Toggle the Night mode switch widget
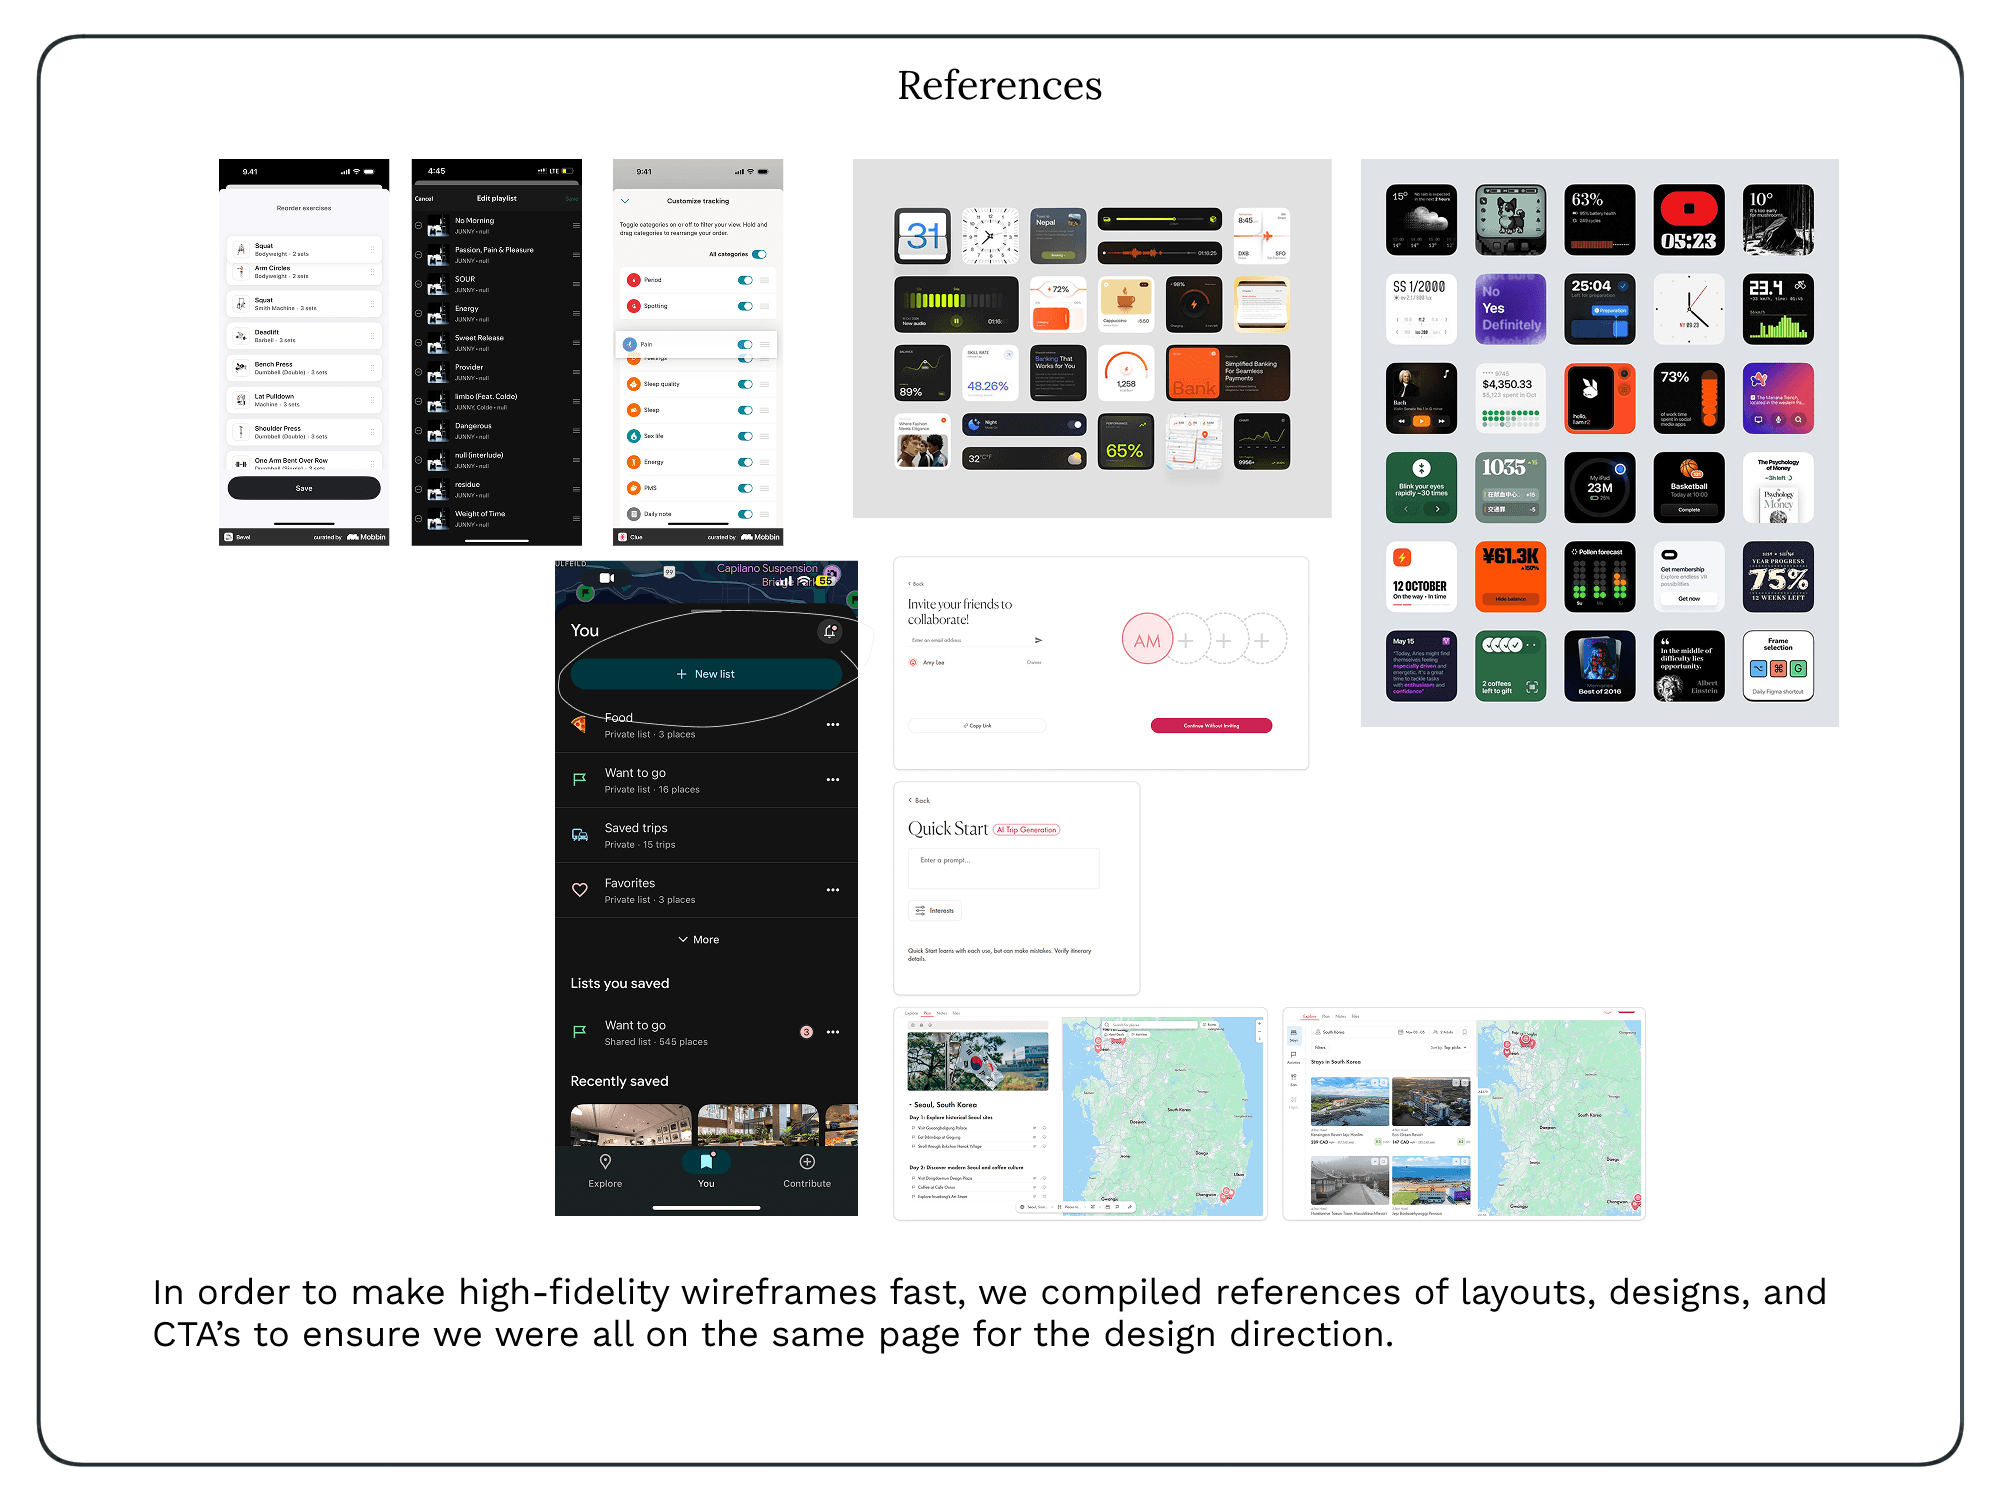Image resolution: width=2000 pixels, height=1500 pixels. coord(1072,425)
